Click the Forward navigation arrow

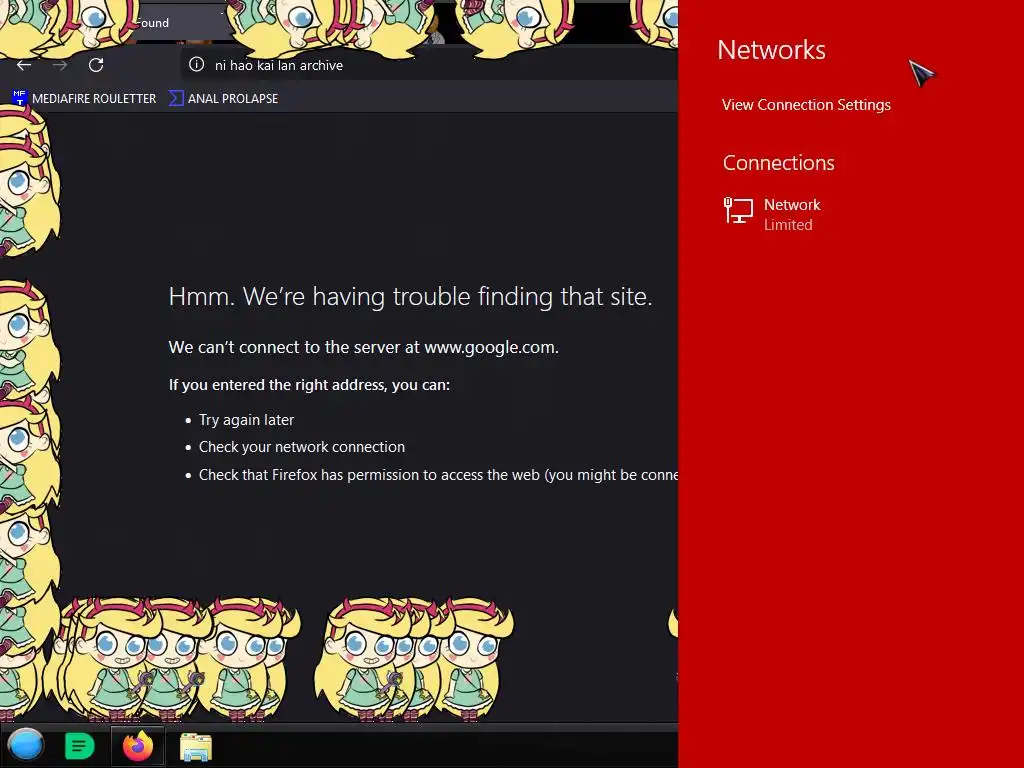coord(60,65)
